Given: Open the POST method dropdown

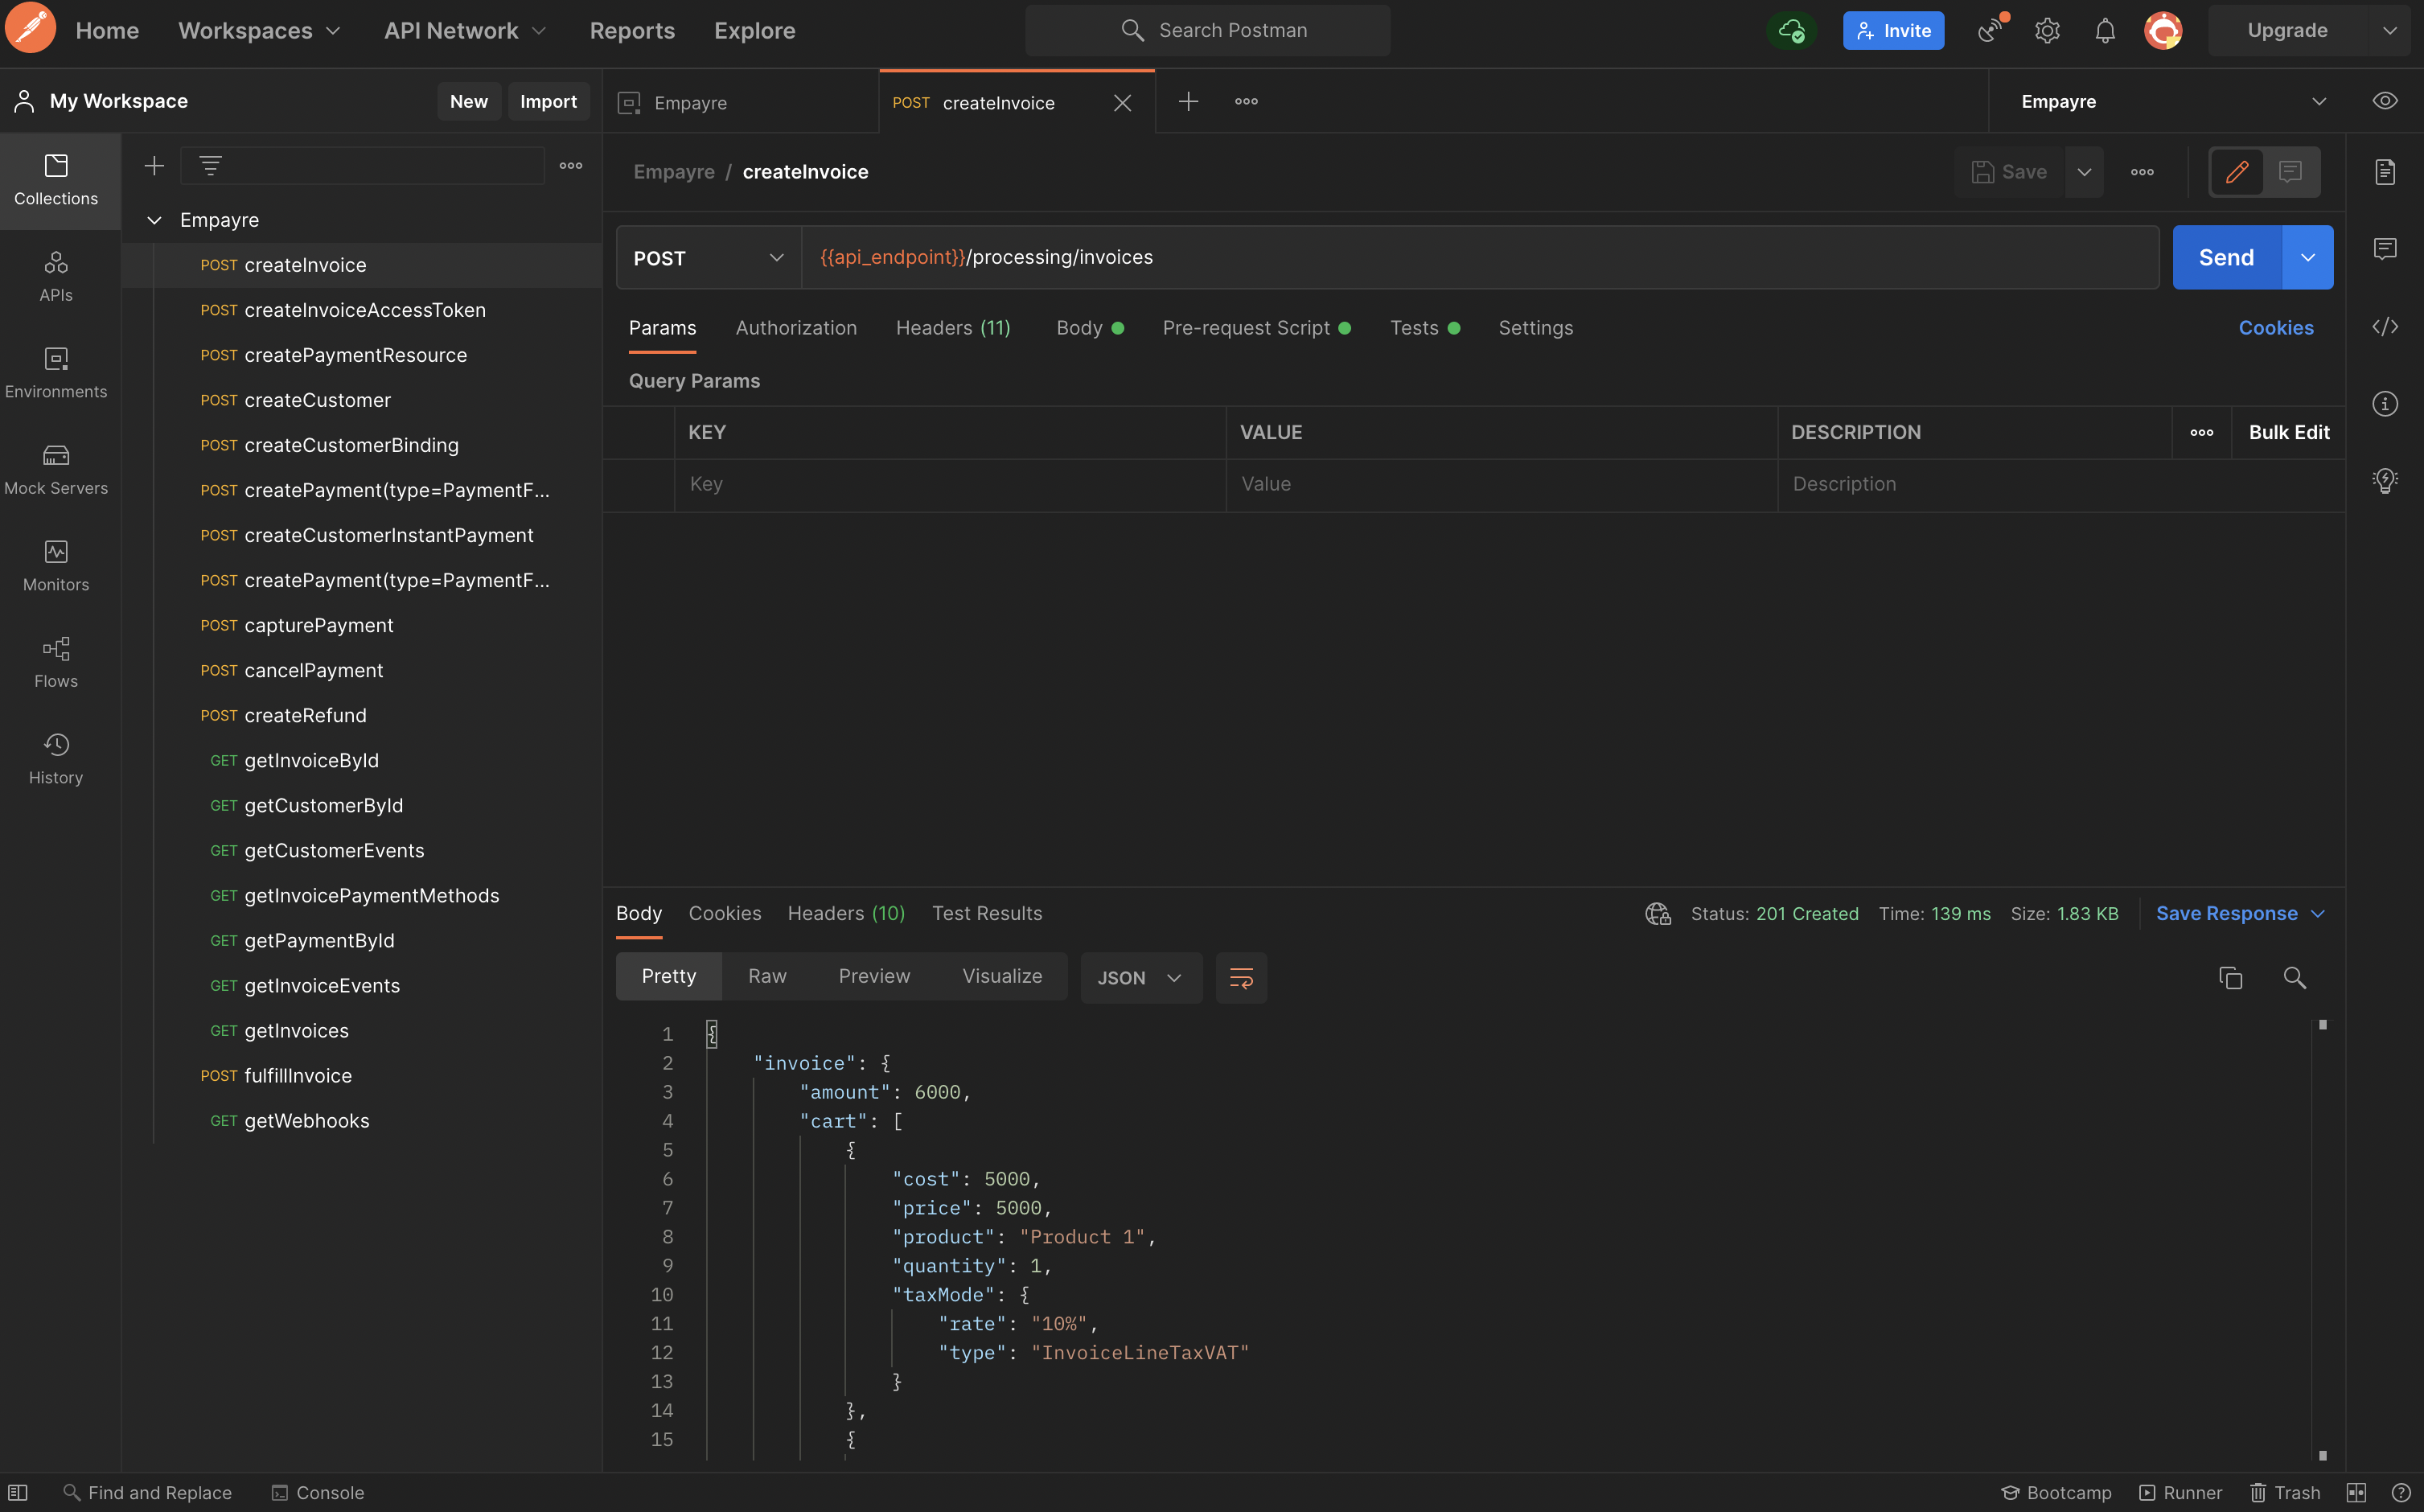Looking at the screenshot, I should tap(708, 257).
